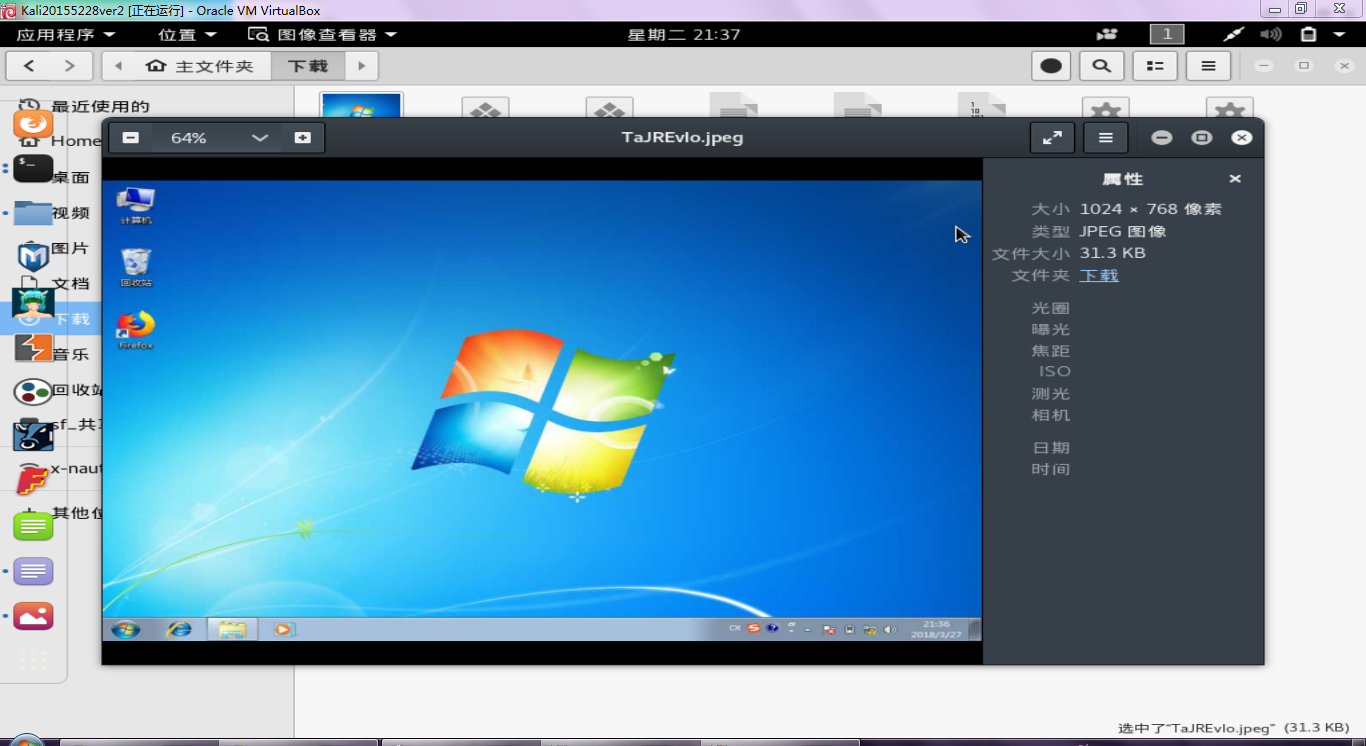
Task: Open the purple text editor in dock
Action: (x=33, y=571)
